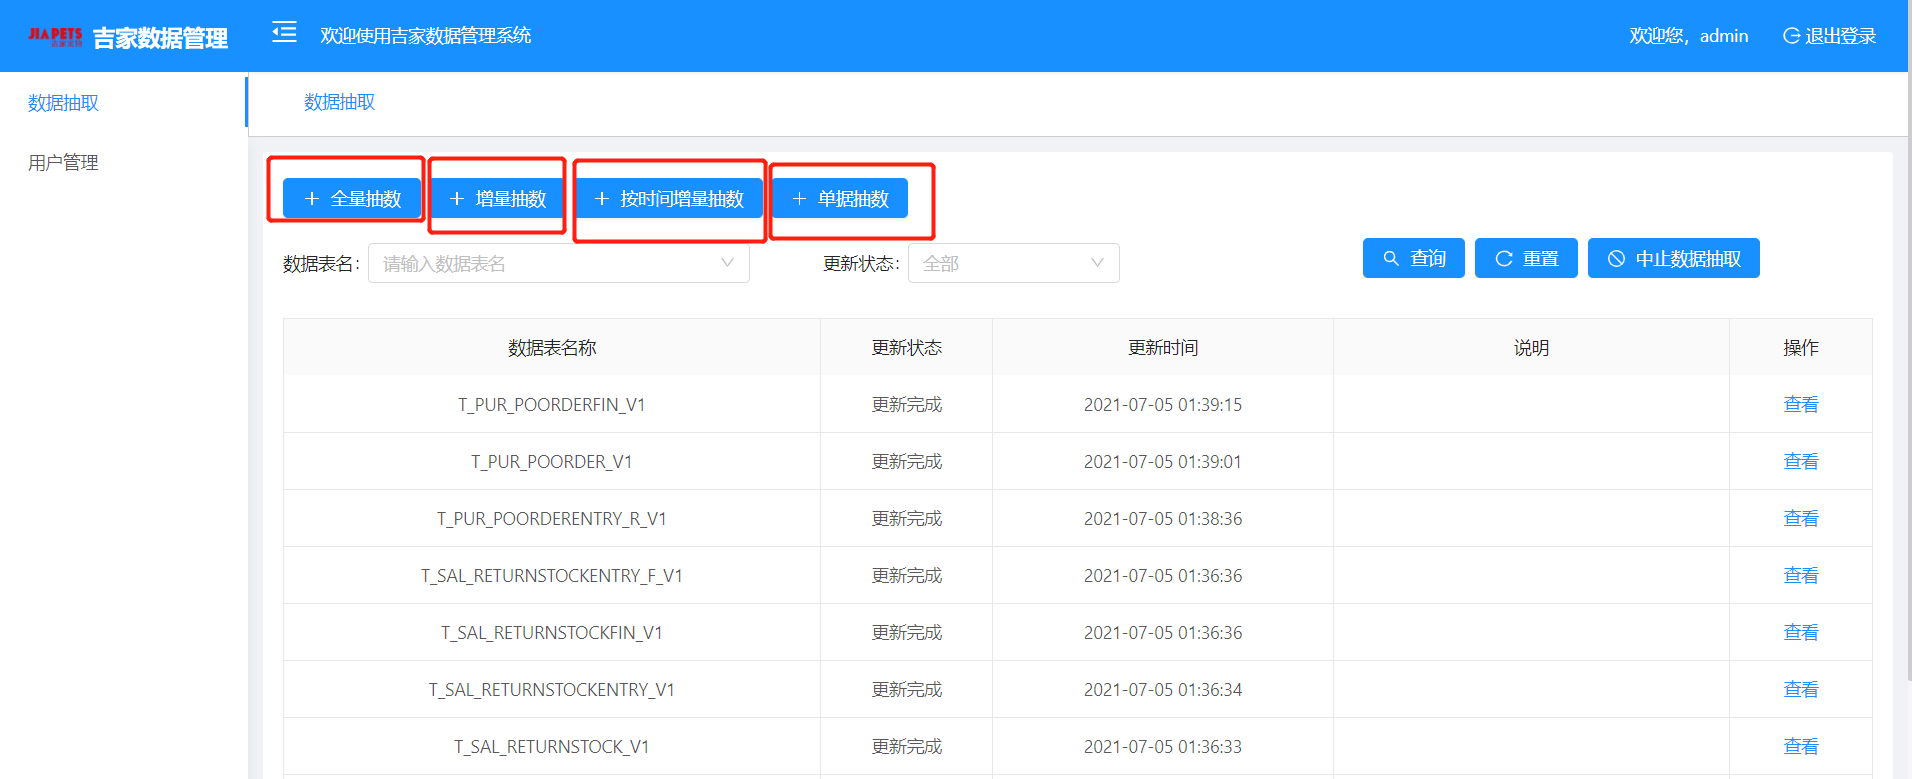Click timestamp 2021-07-05 01:36:34

click(x=1163, y=690)
